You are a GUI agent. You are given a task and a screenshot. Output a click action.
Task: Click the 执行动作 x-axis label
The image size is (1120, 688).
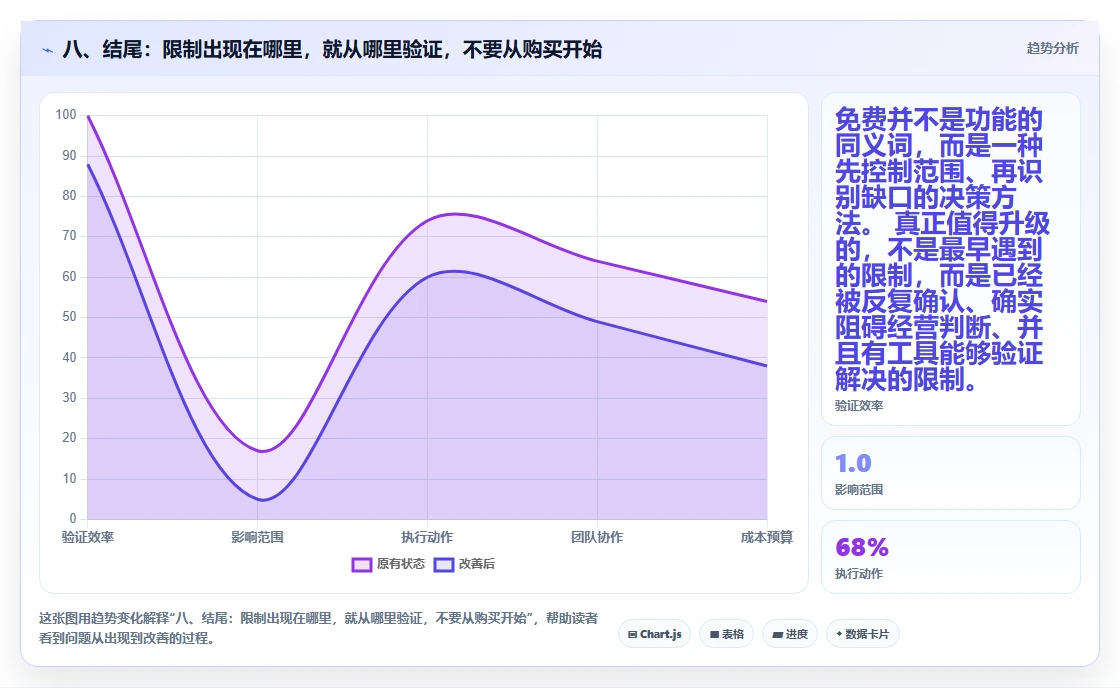click(x=427, y=537)
